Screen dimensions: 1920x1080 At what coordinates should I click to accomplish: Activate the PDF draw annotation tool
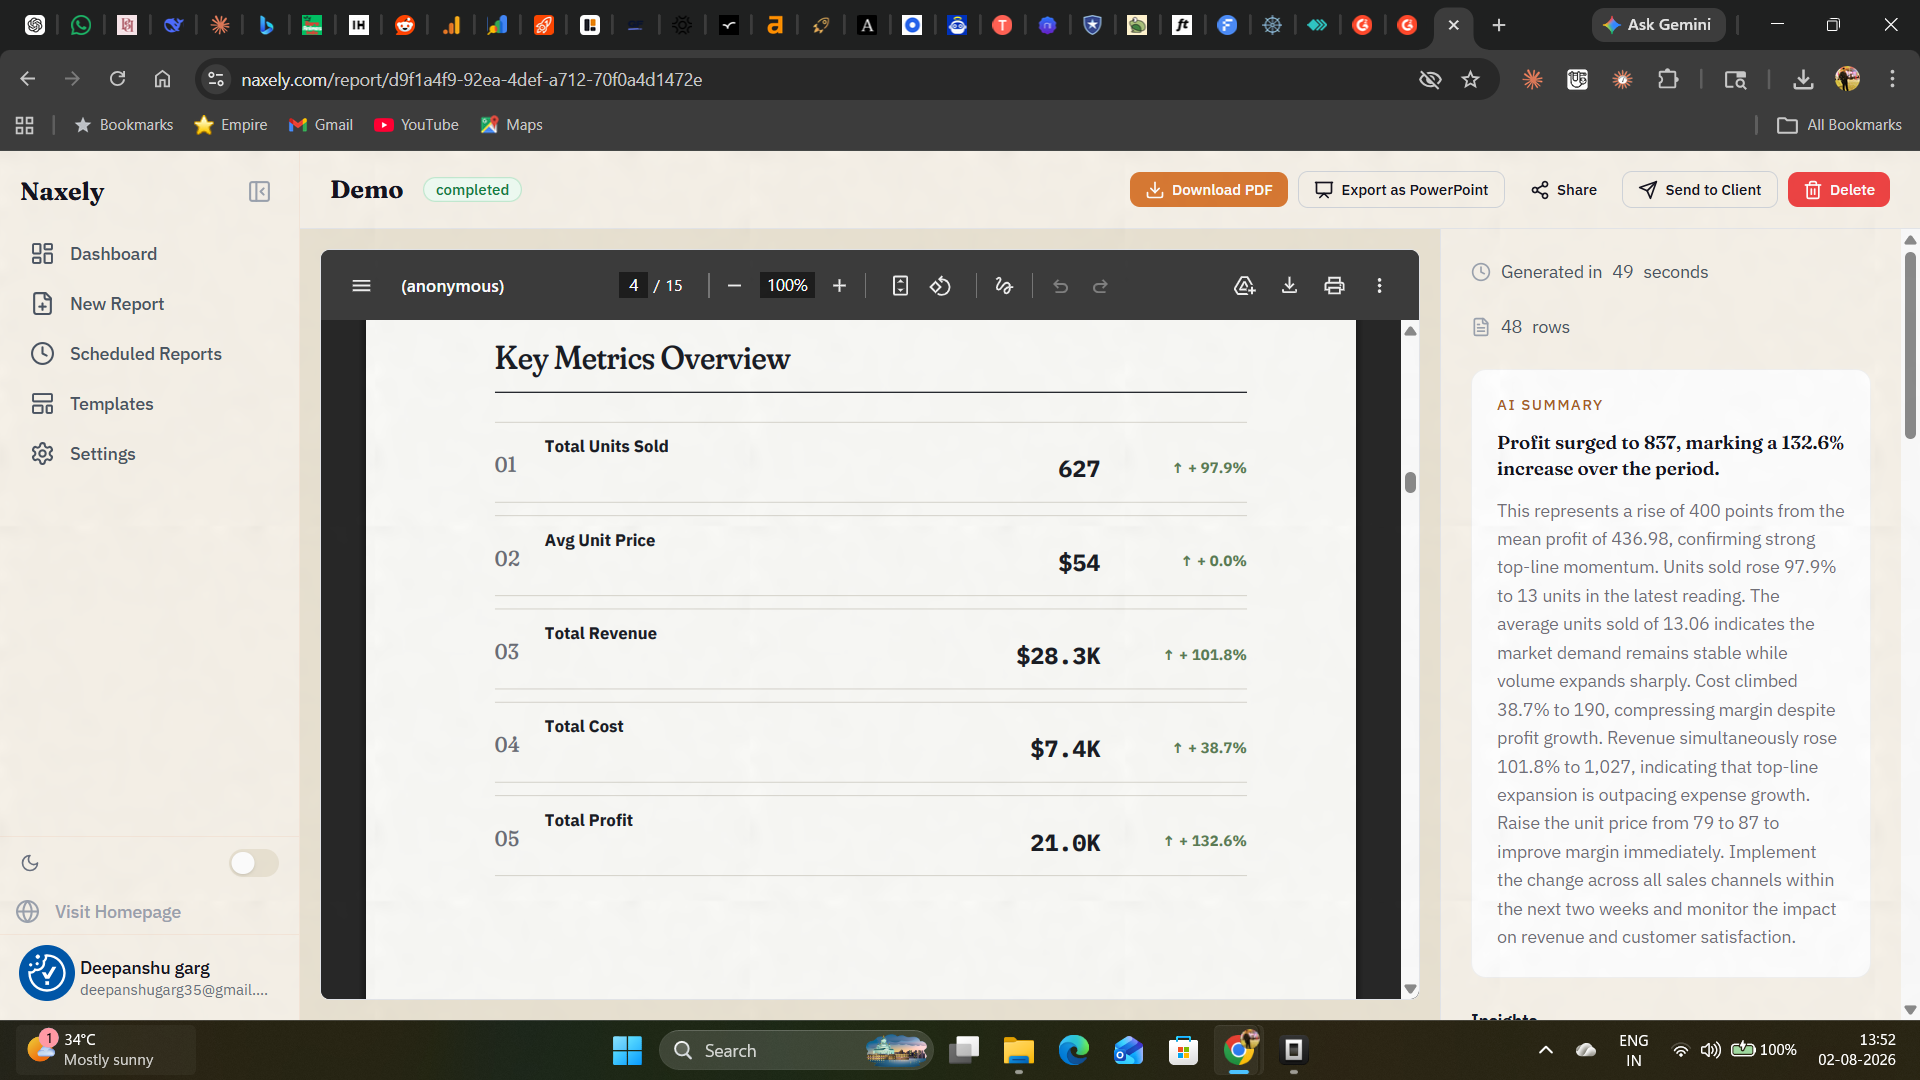(1004, 286)
